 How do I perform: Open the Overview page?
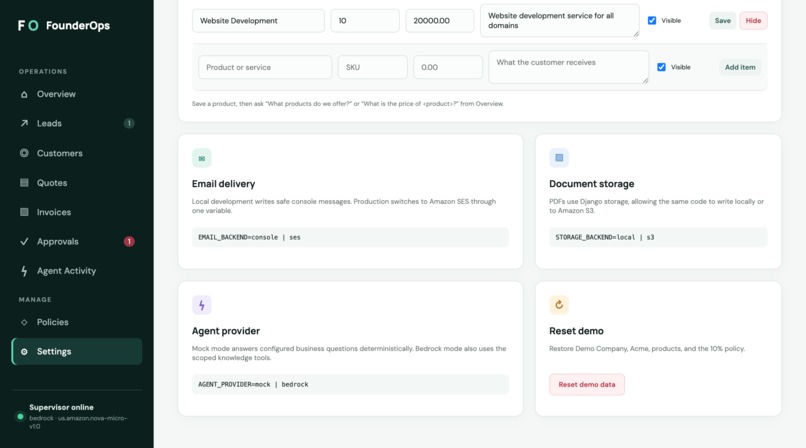(77, 94)
